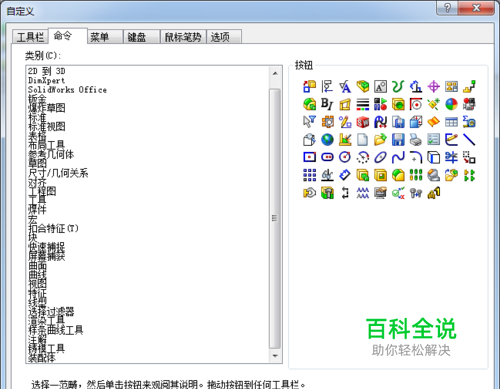
Task: Click the category list scroll-up arrow
Action: pyautogui.click(x=275, y=73)
